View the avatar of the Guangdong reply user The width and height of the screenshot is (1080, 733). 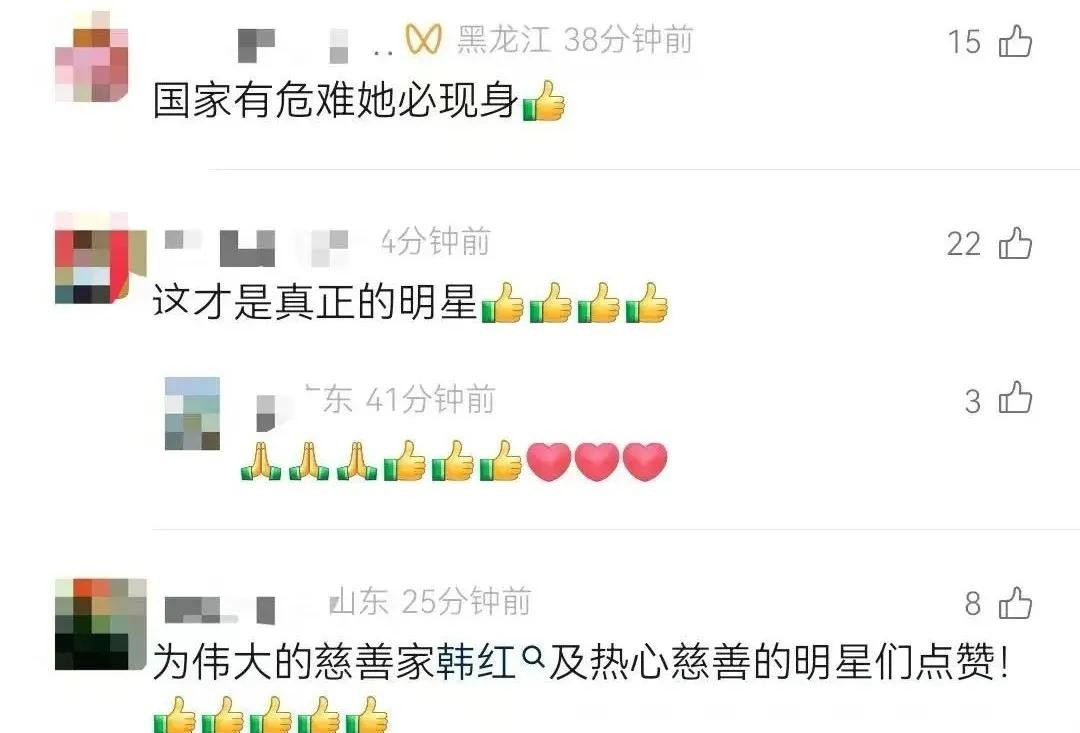point(192,413)
